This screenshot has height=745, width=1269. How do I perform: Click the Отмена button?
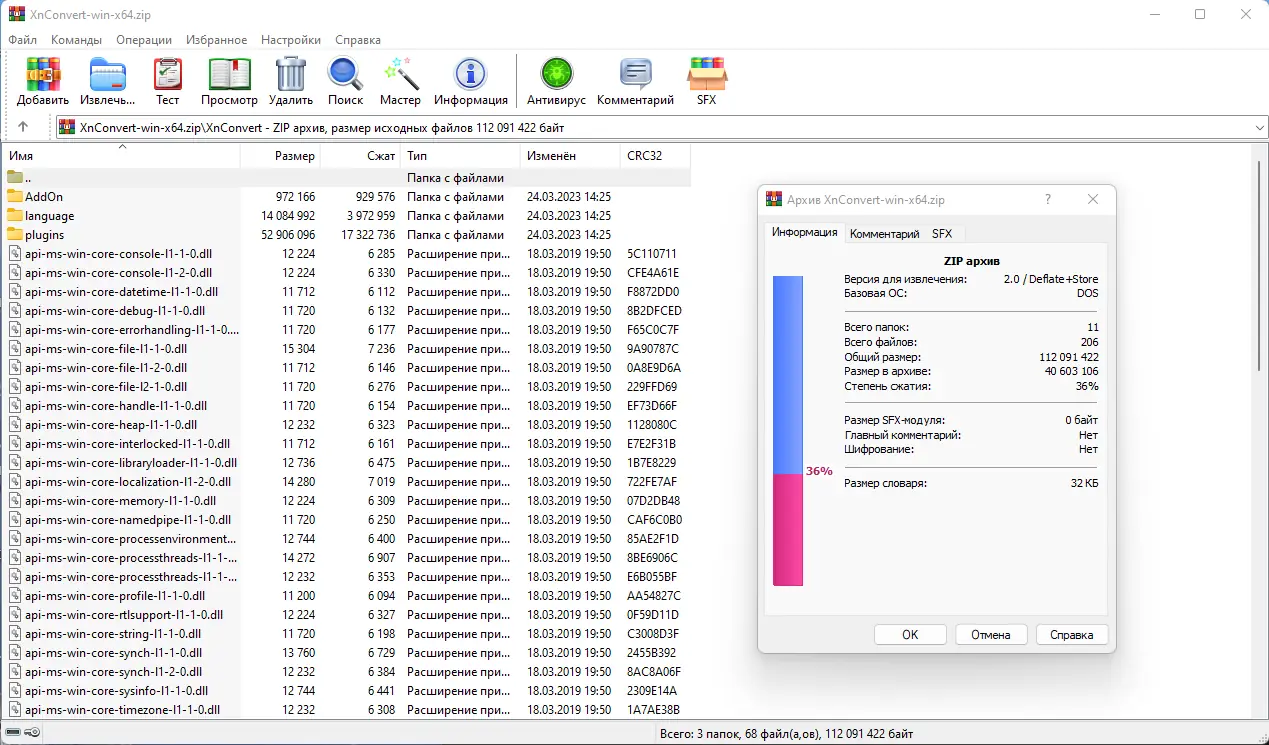[x=991, y=634]
